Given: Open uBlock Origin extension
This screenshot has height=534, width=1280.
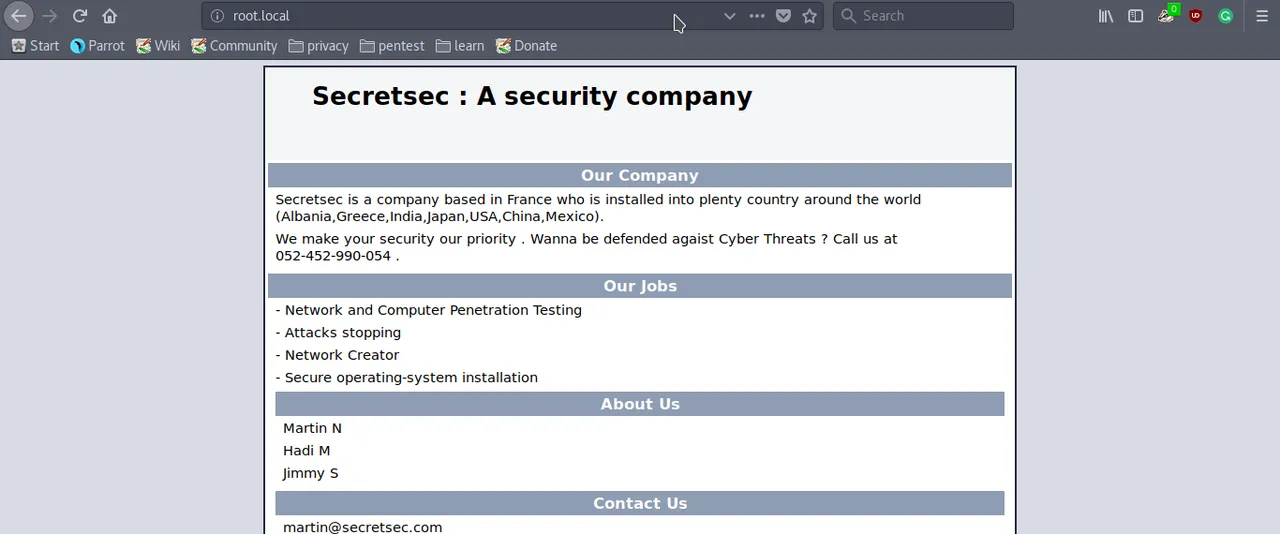Looking at the screenshot, I should [1196, 16].
